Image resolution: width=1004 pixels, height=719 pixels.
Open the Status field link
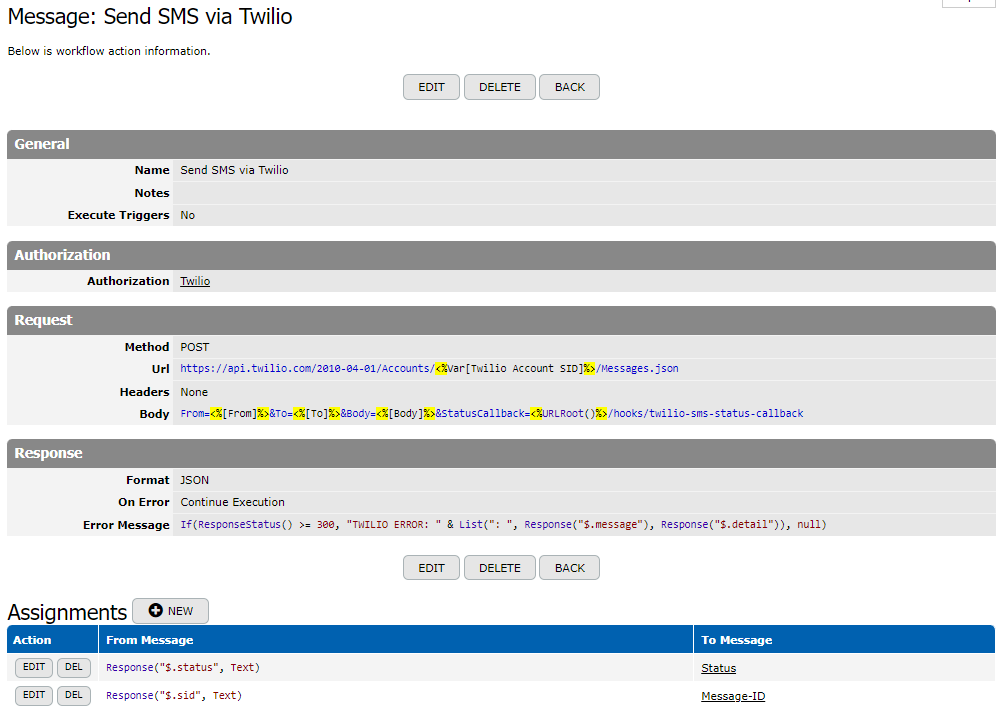(718, 668)
